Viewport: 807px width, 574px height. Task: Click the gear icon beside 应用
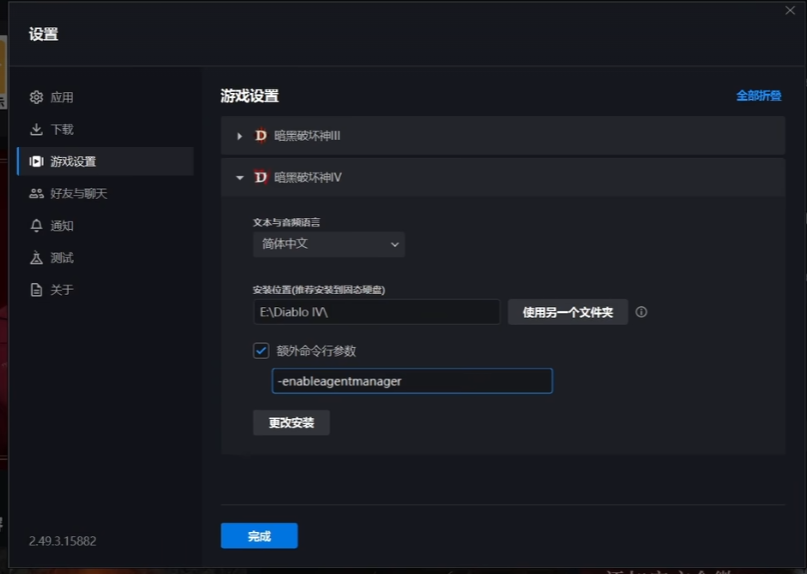[x=36, y=97]
